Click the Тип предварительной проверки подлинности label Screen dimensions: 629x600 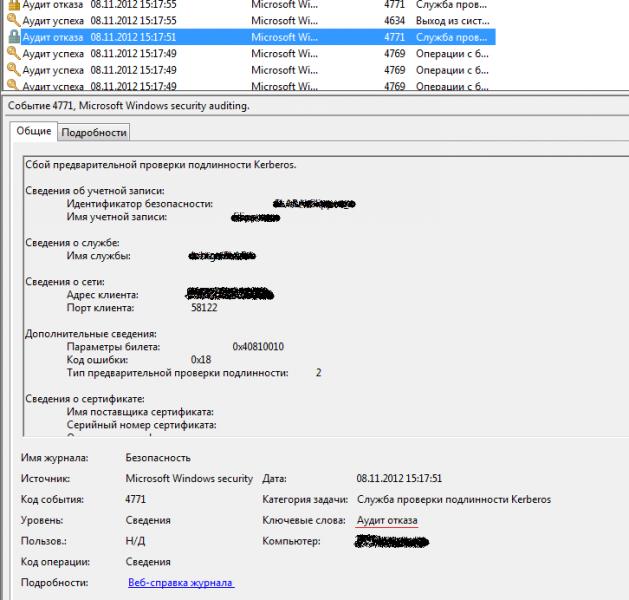point(177,373)
